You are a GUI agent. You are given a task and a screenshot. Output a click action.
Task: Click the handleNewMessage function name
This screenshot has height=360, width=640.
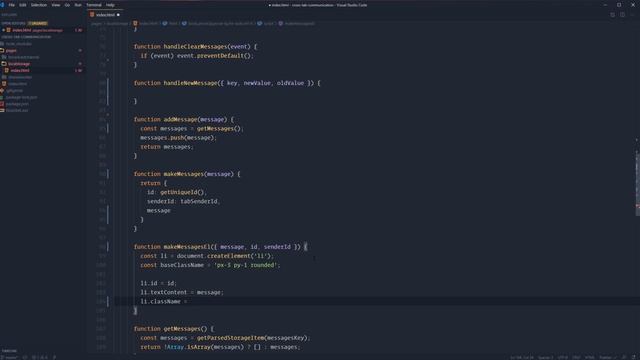tap(191, 83)
